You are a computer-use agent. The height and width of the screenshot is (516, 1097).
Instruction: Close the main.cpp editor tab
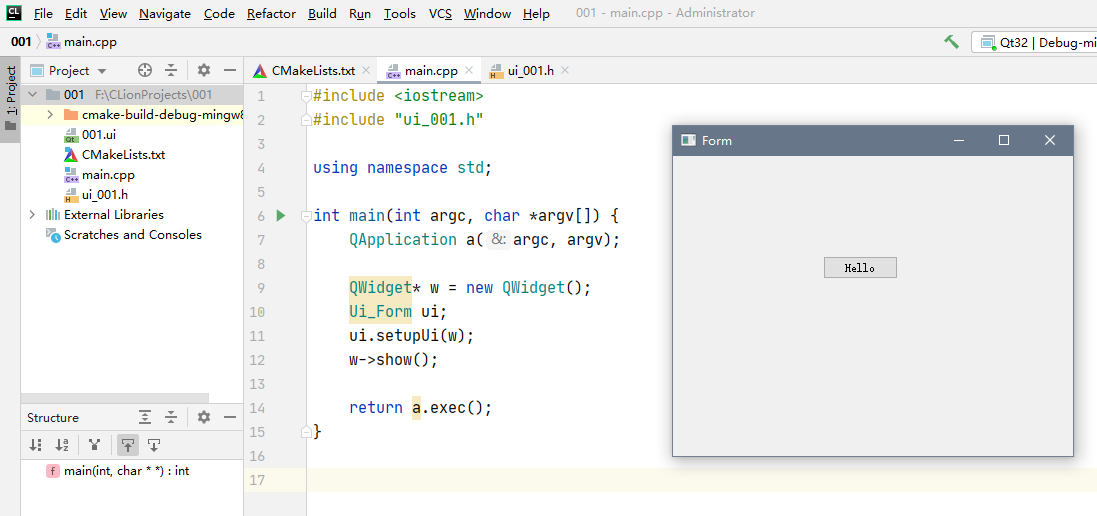[x=469, y=71]
